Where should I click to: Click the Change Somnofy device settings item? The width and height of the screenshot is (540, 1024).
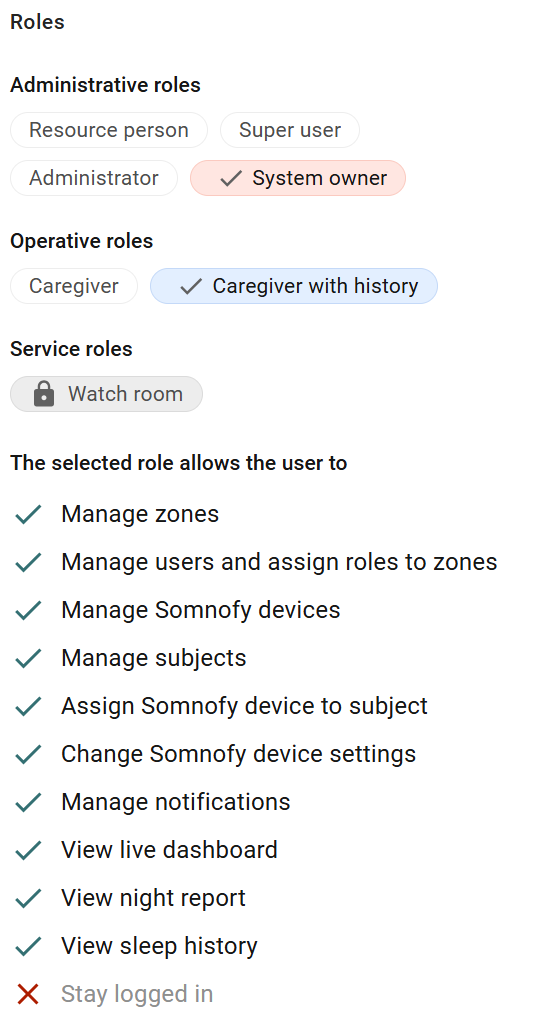238,754
